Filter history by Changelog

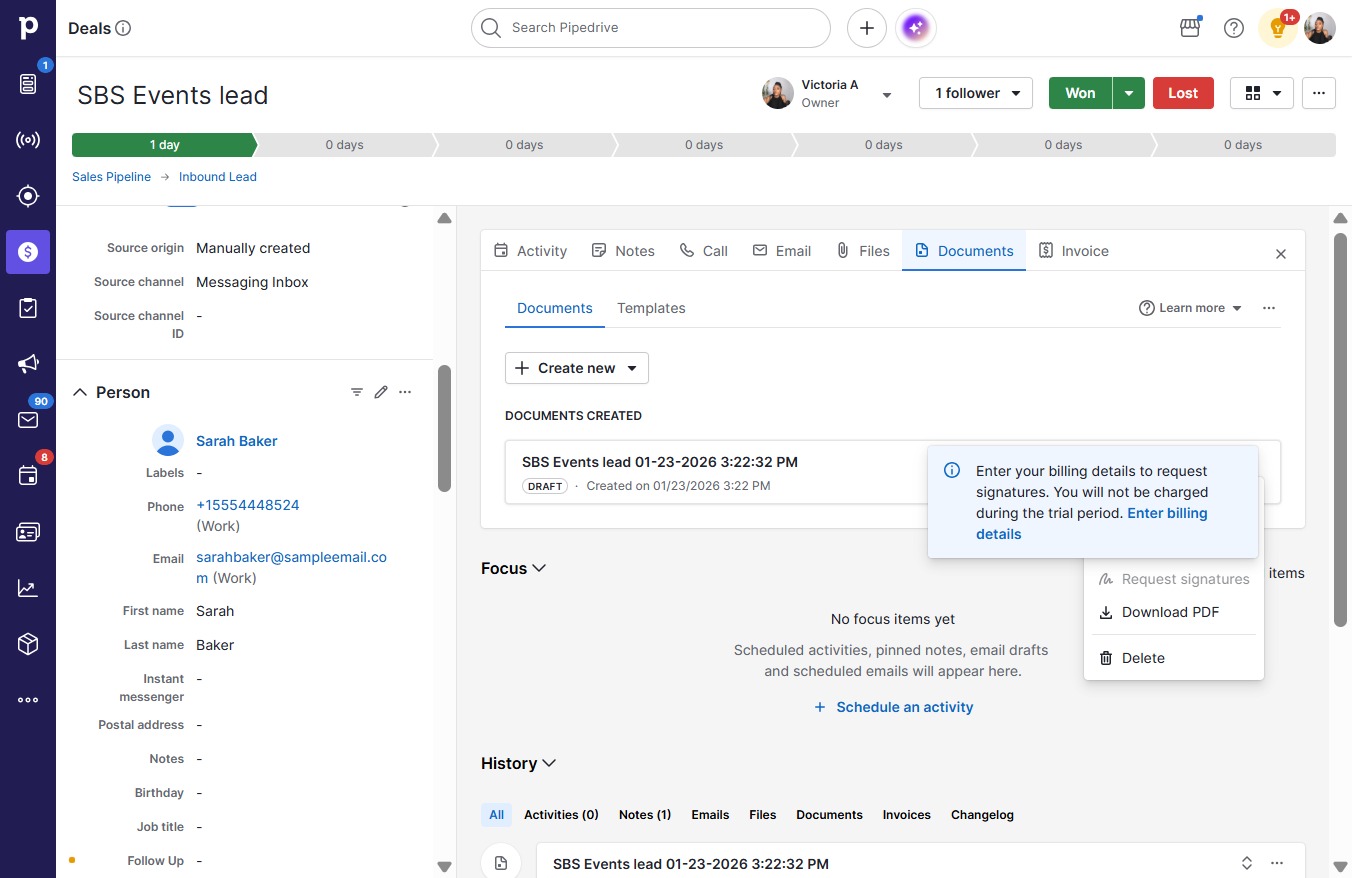pyautogui.click(x=982, y=815)
